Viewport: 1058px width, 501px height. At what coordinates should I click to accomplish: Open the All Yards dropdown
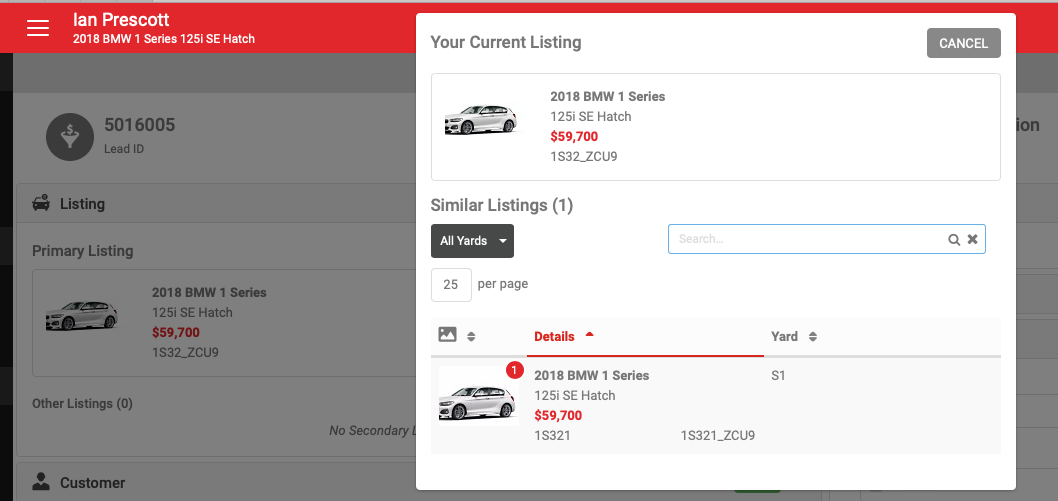(x=472, y=241)
